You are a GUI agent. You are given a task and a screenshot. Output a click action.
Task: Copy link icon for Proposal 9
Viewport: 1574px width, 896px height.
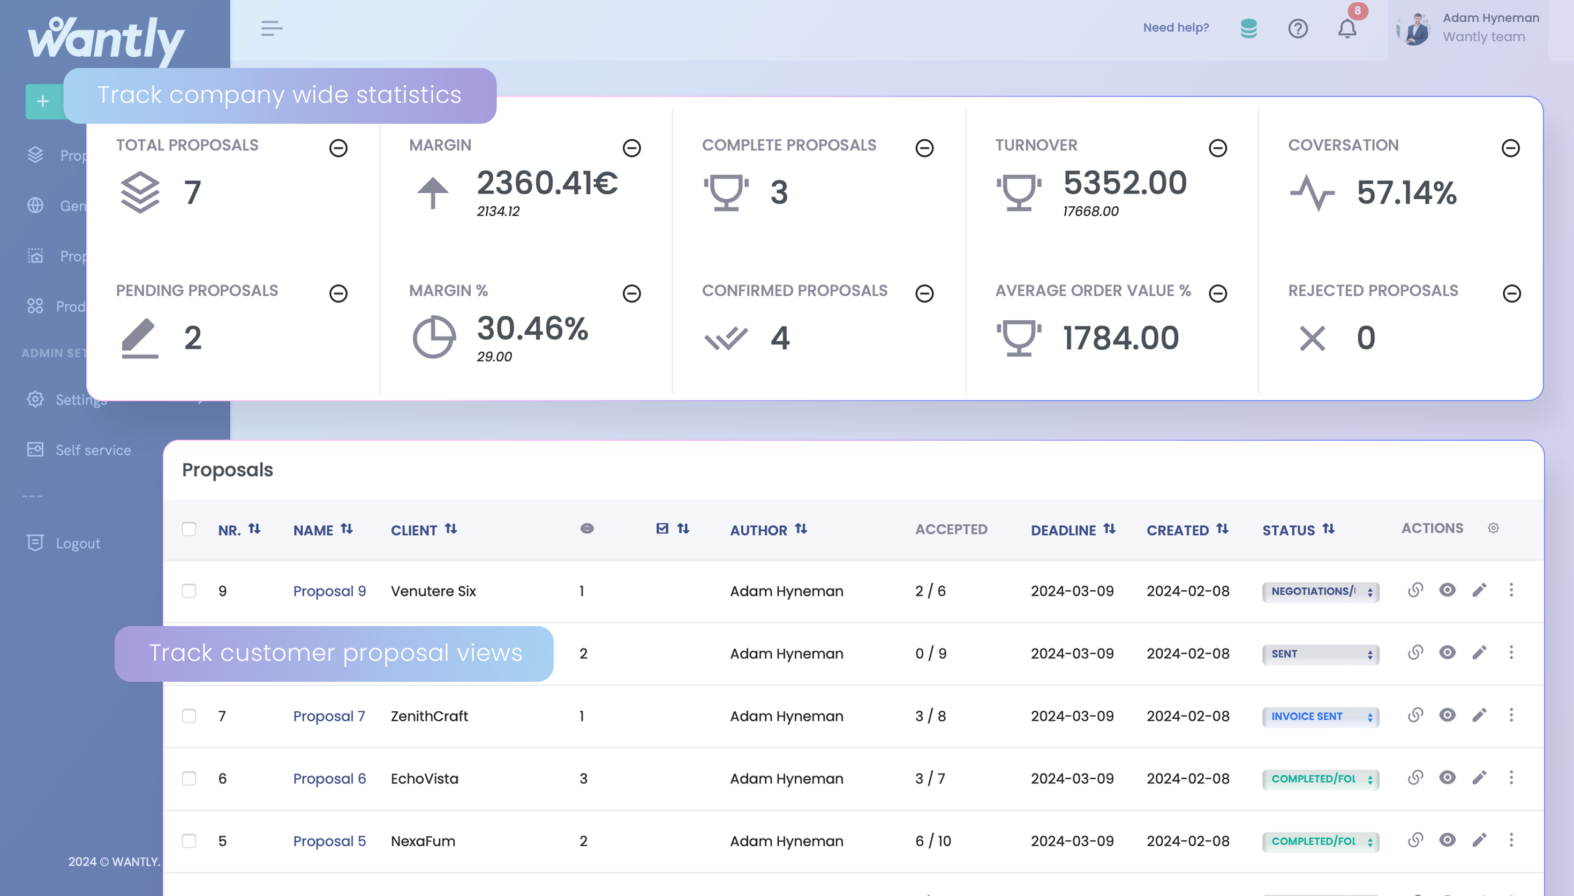(x=1415, y=590)
